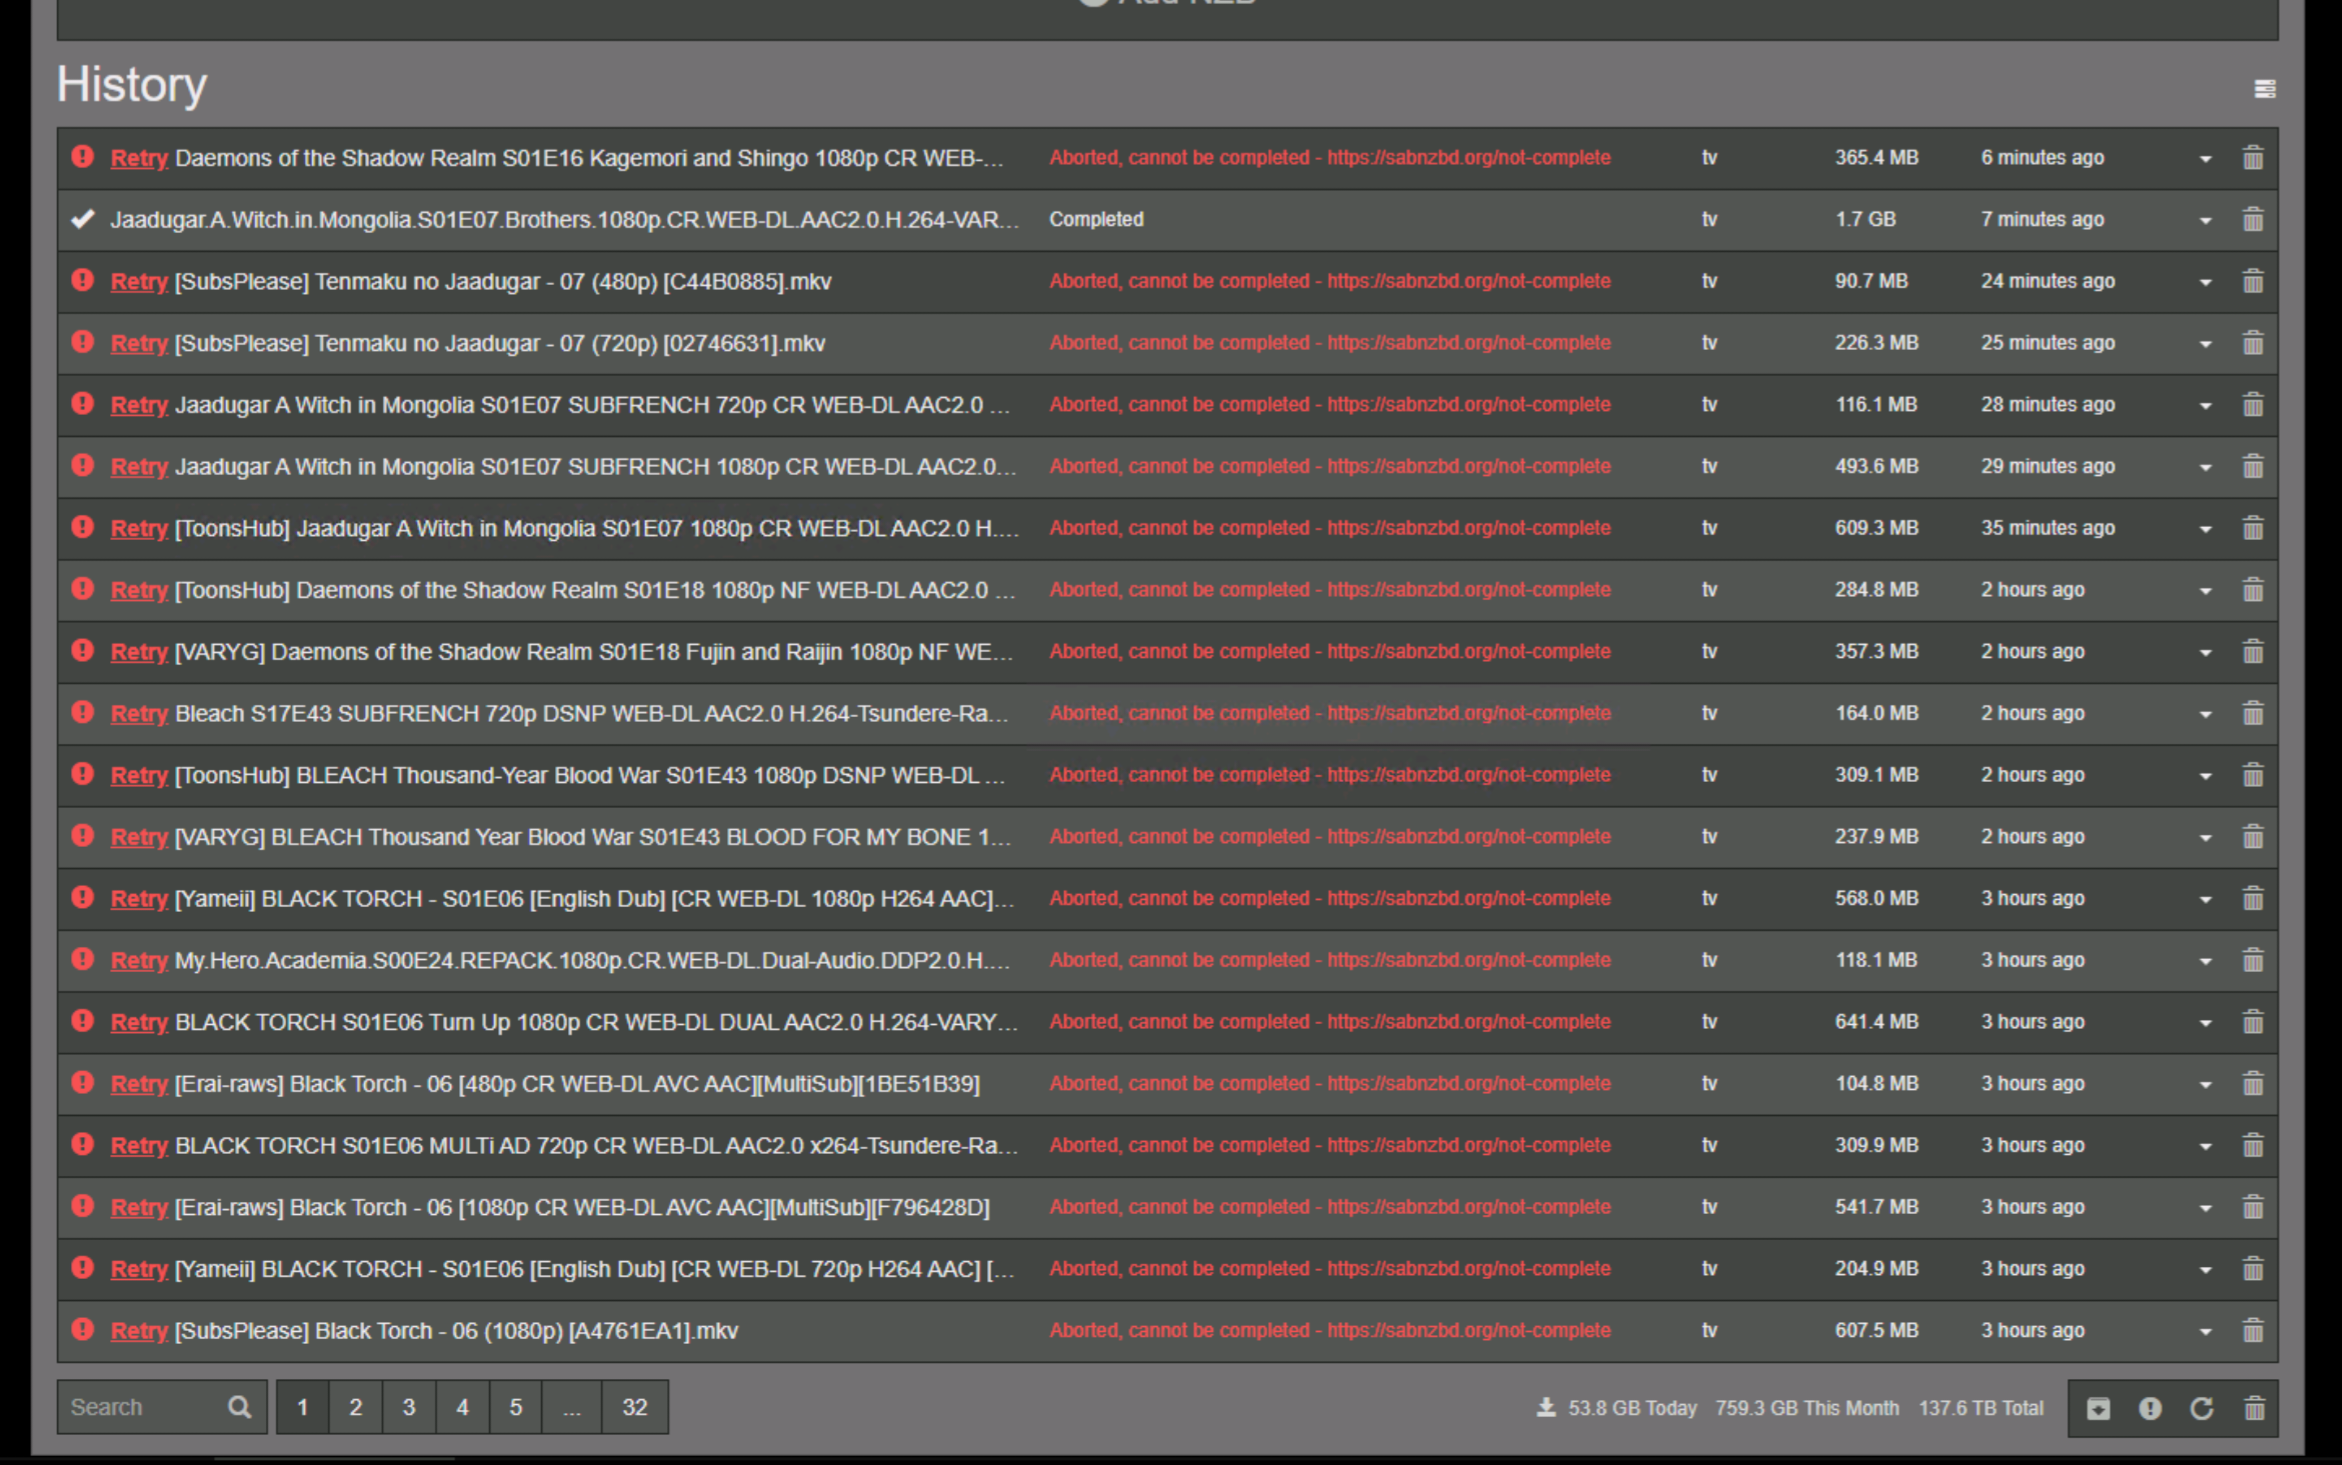Go to history page 4
The height and width of the screenshot is (1465, 2342).
point(462,1408)
